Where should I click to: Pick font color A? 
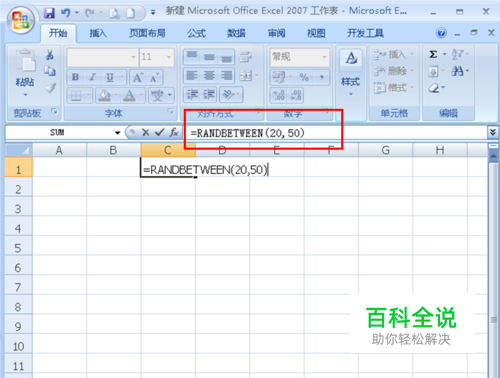click(x=129, y=96)
